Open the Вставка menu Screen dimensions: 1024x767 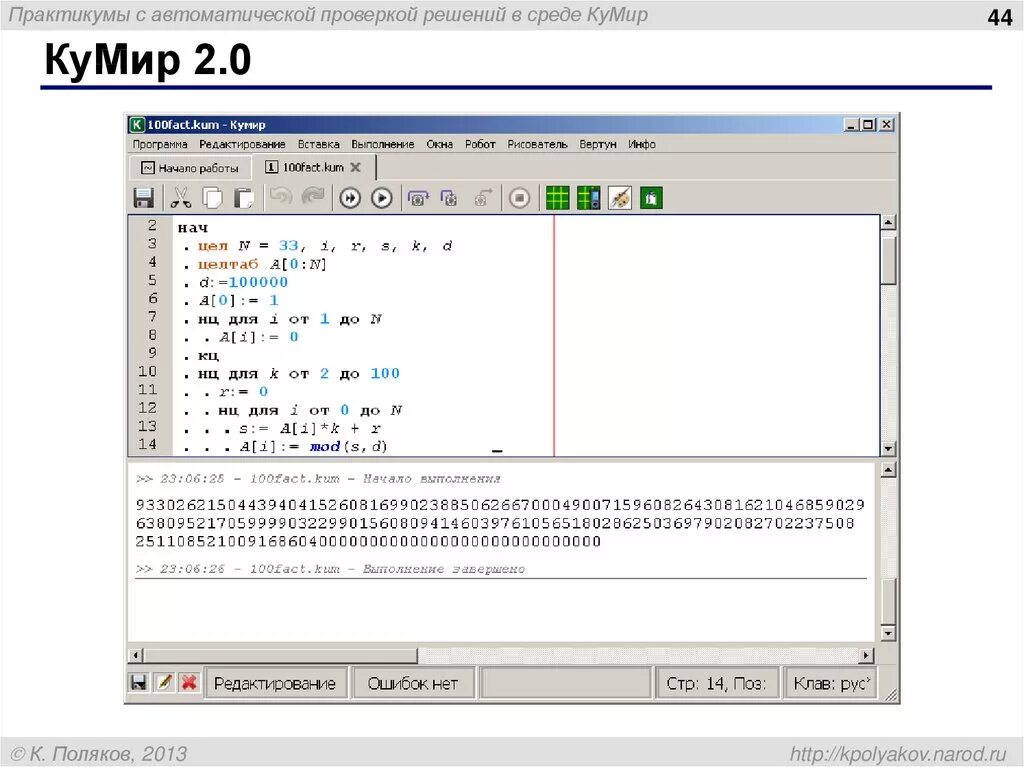point(319,144)
